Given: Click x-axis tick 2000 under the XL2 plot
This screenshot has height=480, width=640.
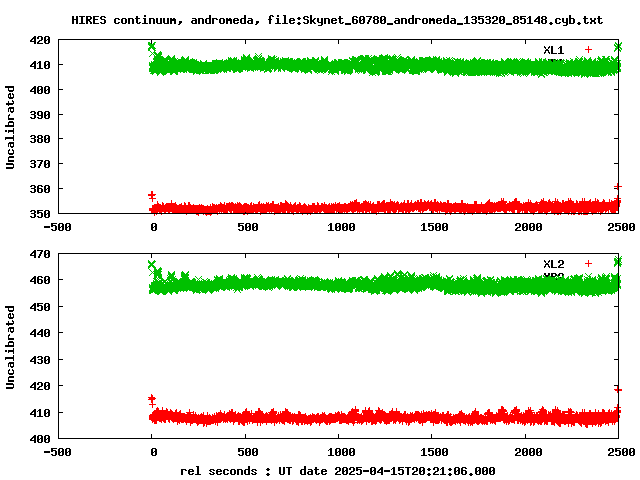Looking at the screenshot, I should (528, 452).
